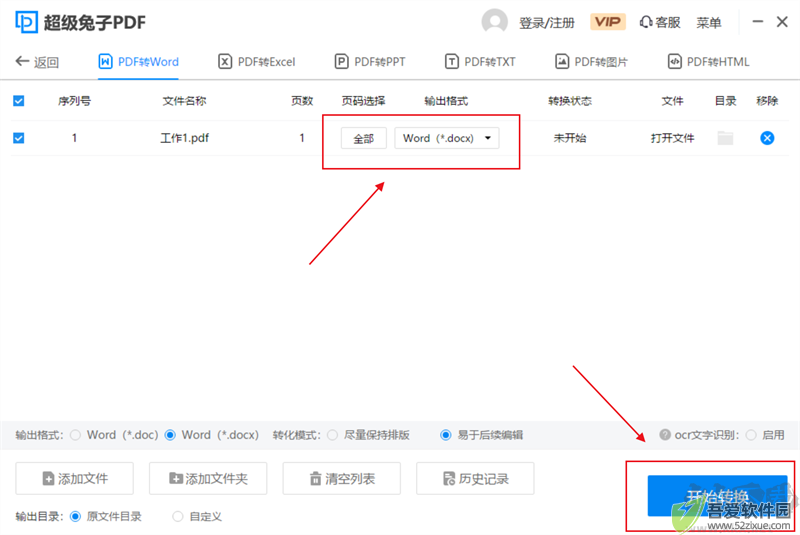Select bottom Word (*.docx) radio button
The height and width of the screenshot is (535, 800).
click(x=170, y=435)
